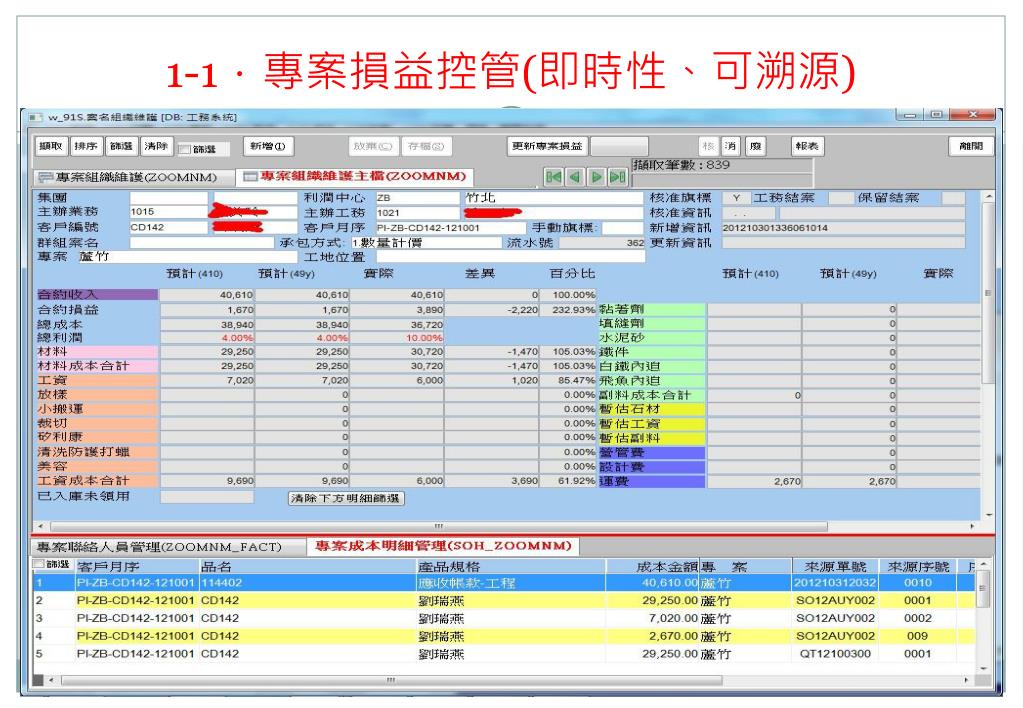Click the 新增(I) add button

tap(268, 146)
